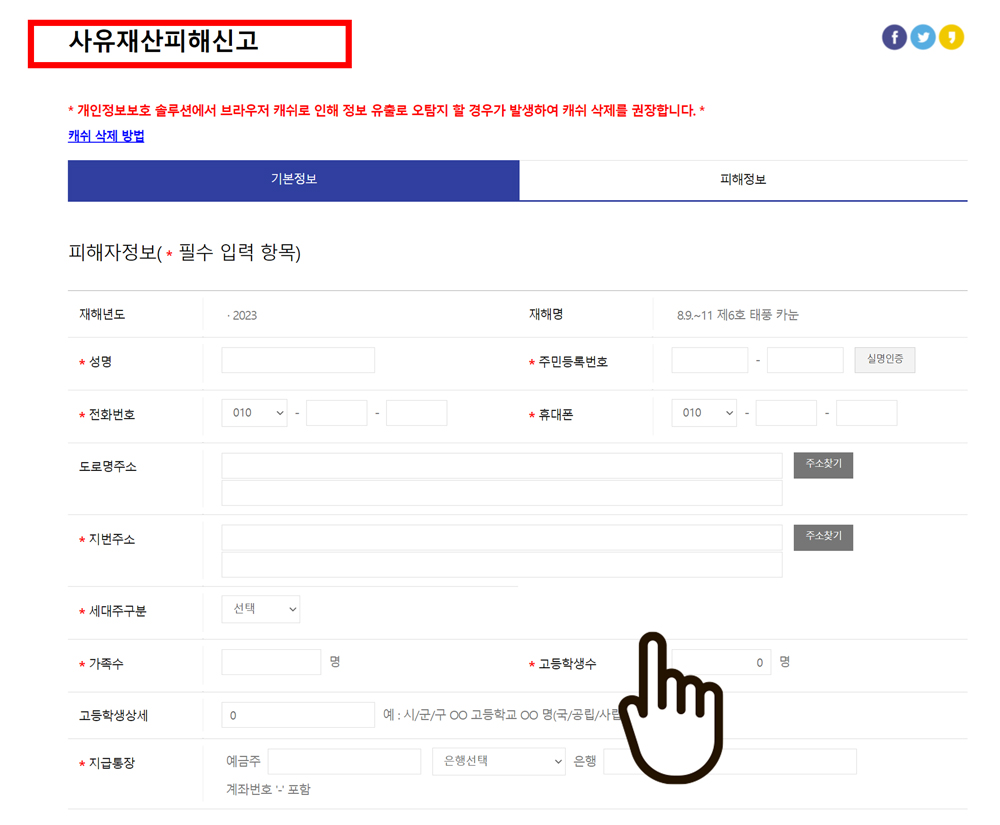Click the 가족수 family count field
The height and width of the screenshot is (825, 1000).
[x=271, y=662]
